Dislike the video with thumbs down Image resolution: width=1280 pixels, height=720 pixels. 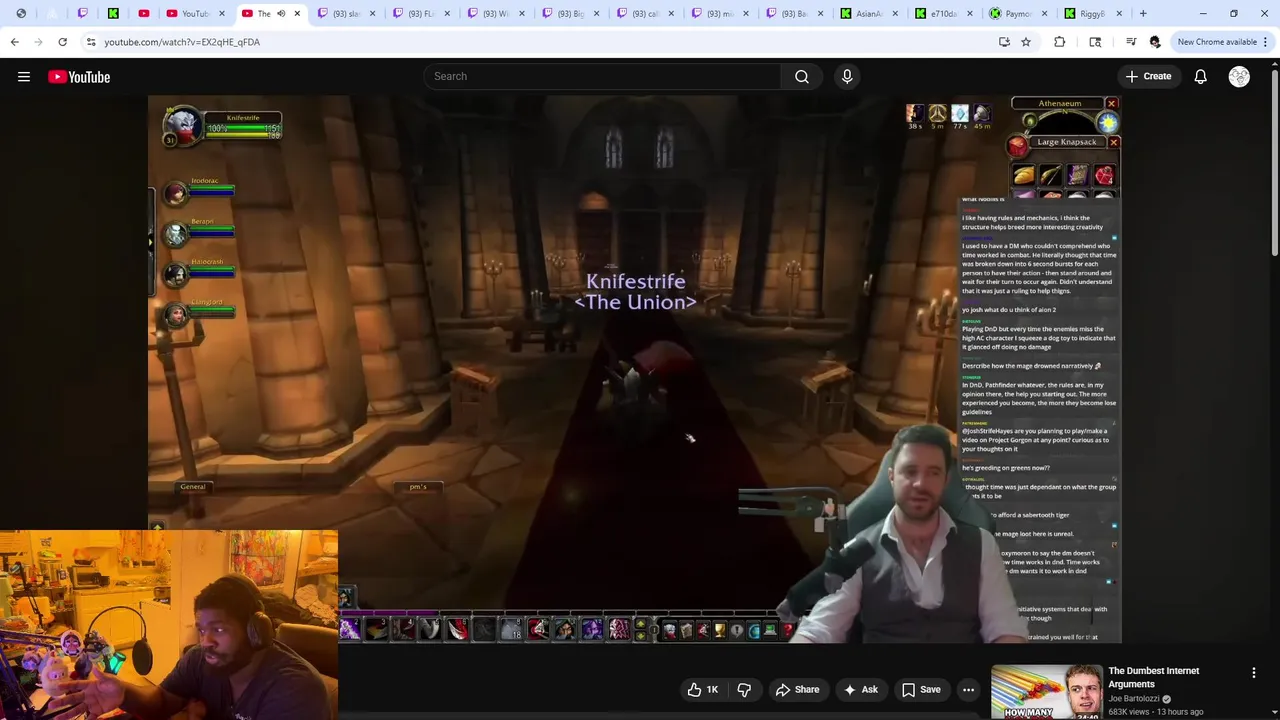point(744,689)
